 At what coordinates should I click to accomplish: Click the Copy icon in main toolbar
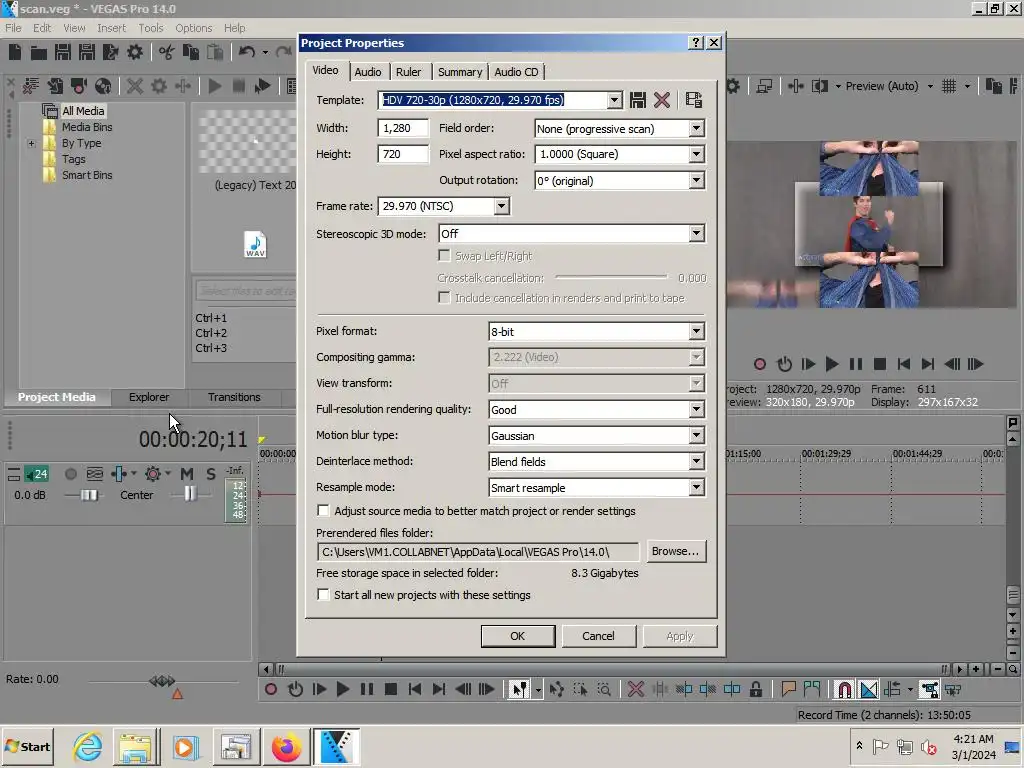(191, 52)
